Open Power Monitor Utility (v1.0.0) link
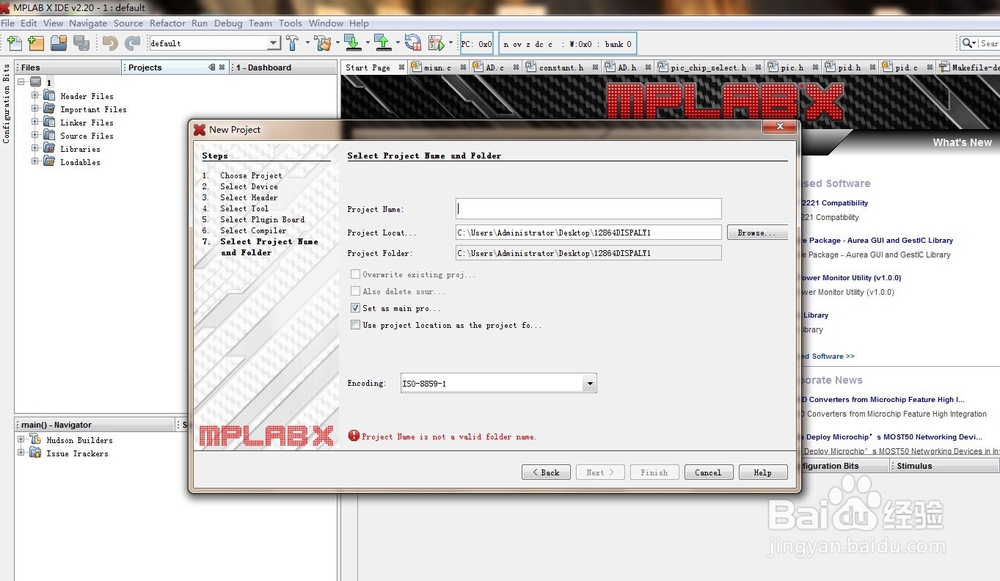1000x581 pixels. (x=851, y=277)
